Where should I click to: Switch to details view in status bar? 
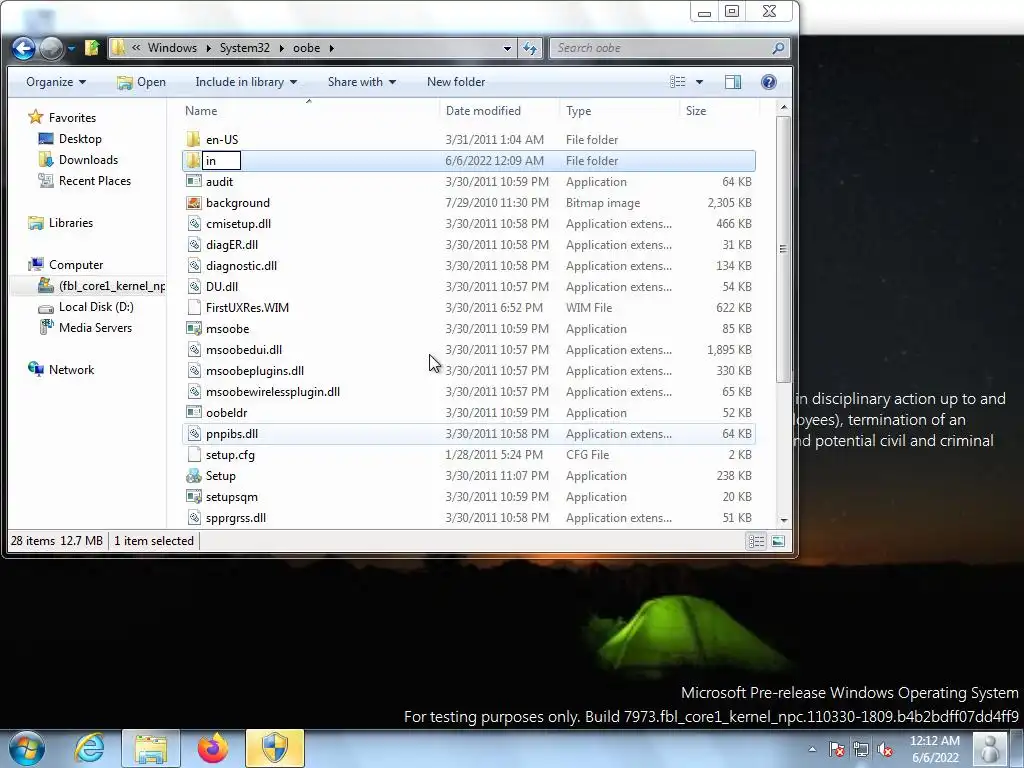click(x=756, y=541)
